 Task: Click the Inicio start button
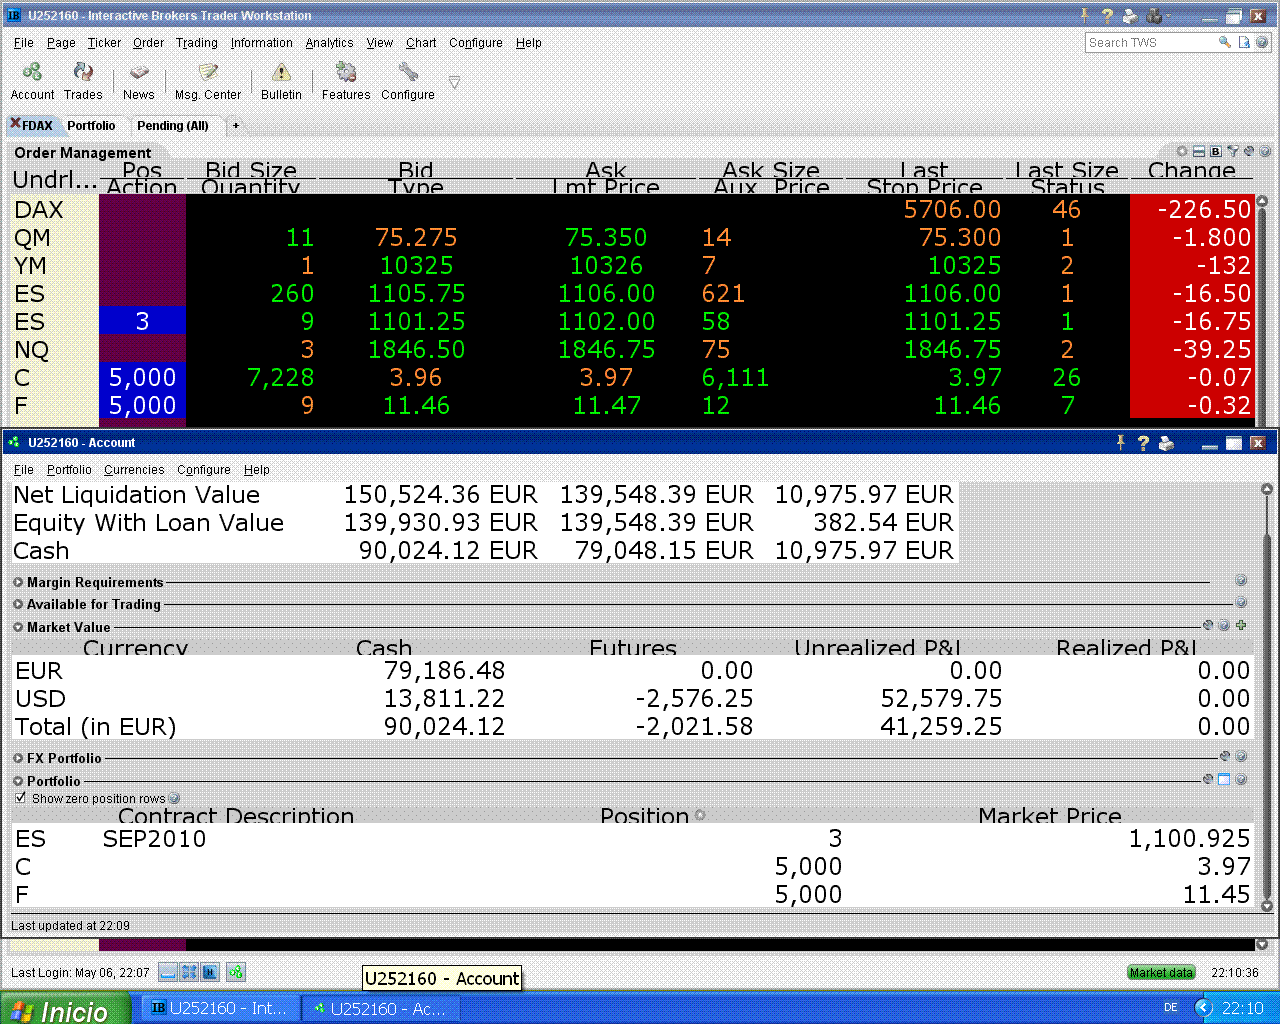[65, 1009]
